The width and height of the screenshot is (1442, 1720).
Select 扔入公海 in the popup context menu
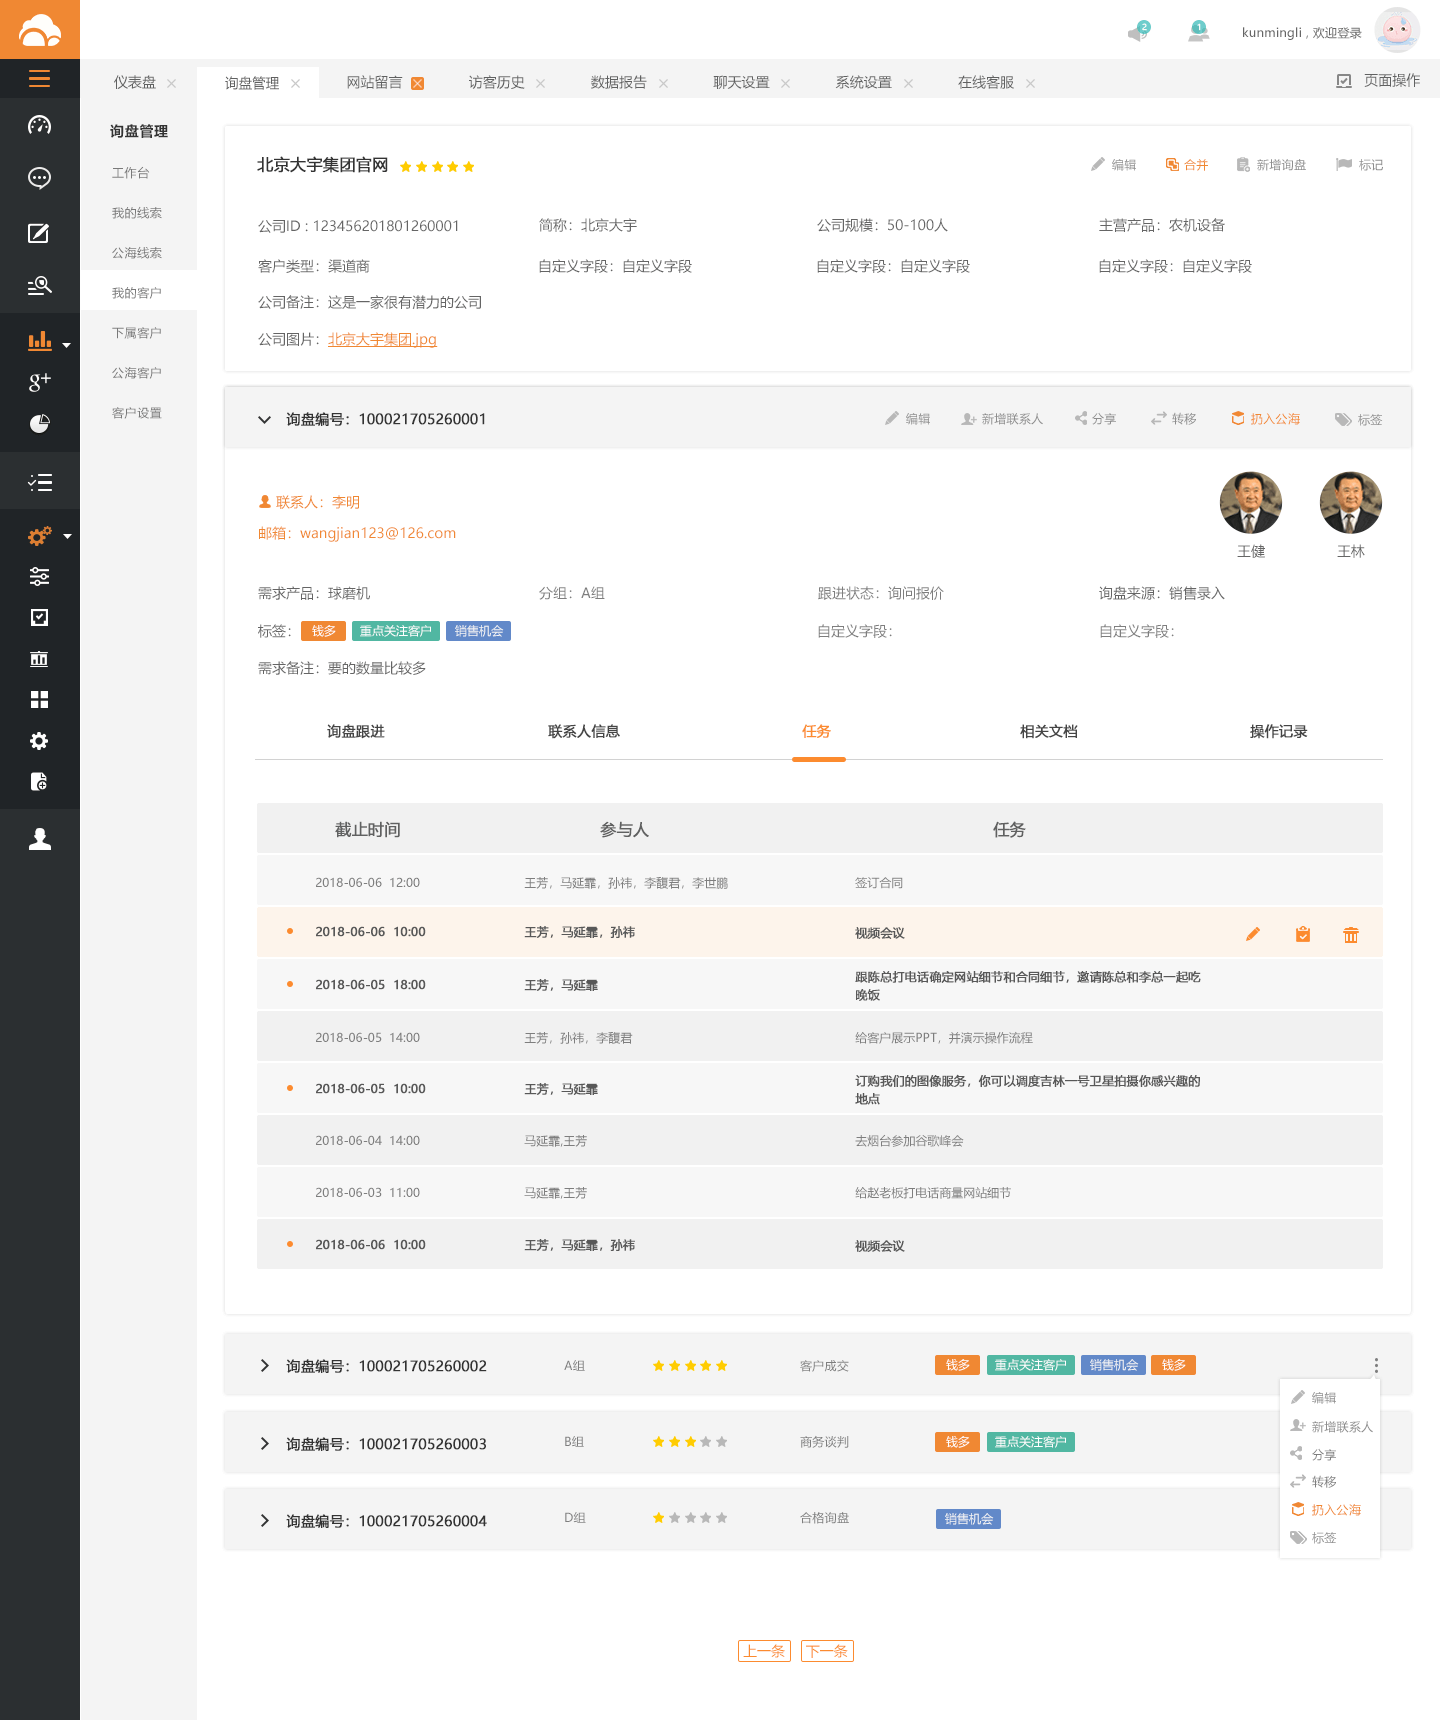pos(1326,1510)
